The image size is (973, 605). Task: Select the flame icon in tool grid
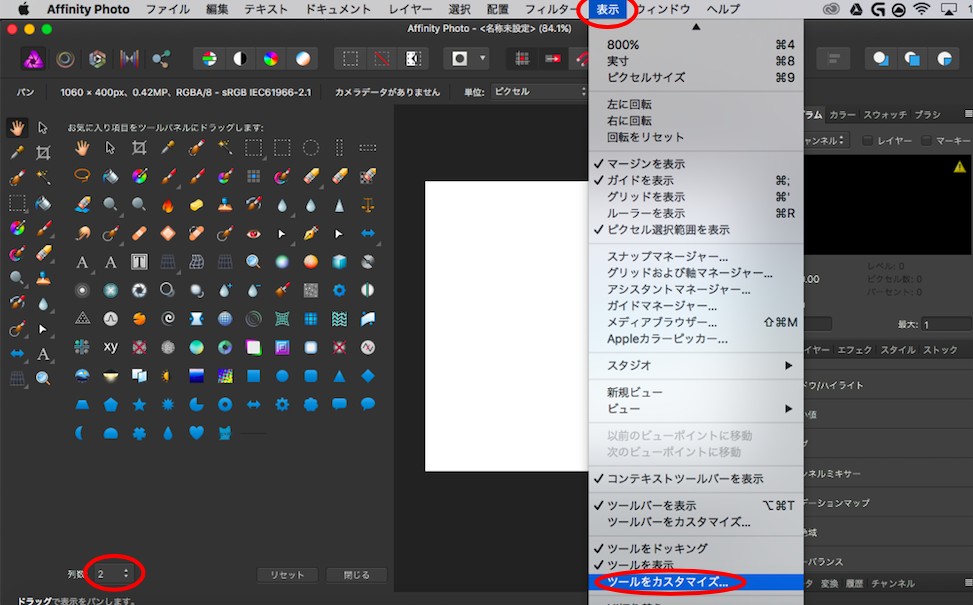tap(168, 205)
